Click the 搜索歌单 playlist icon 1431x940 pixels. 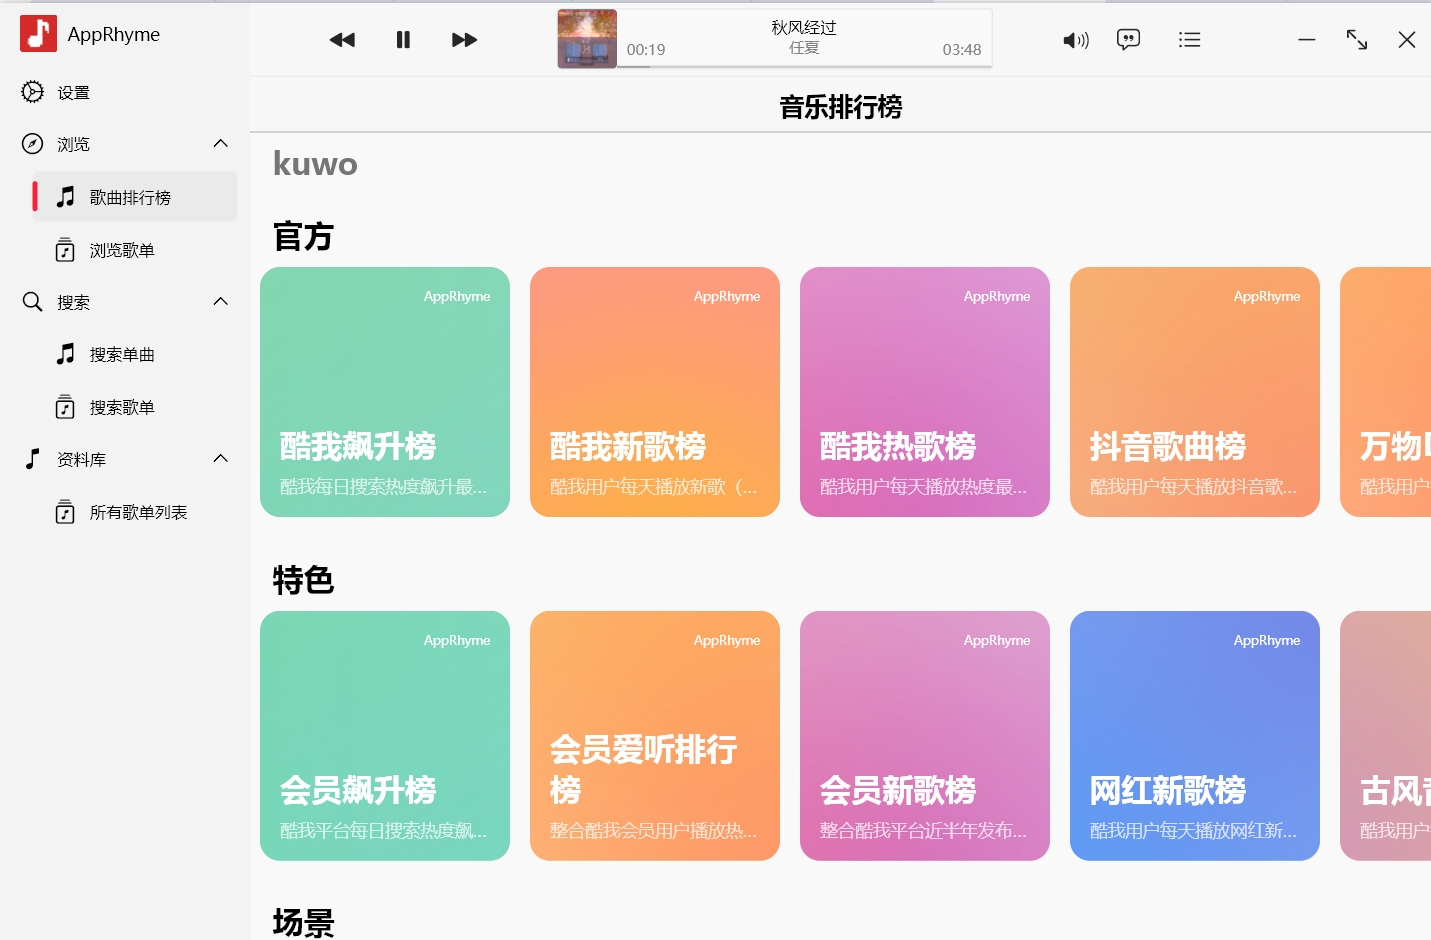pyautogui.click(x=65, y=407)
